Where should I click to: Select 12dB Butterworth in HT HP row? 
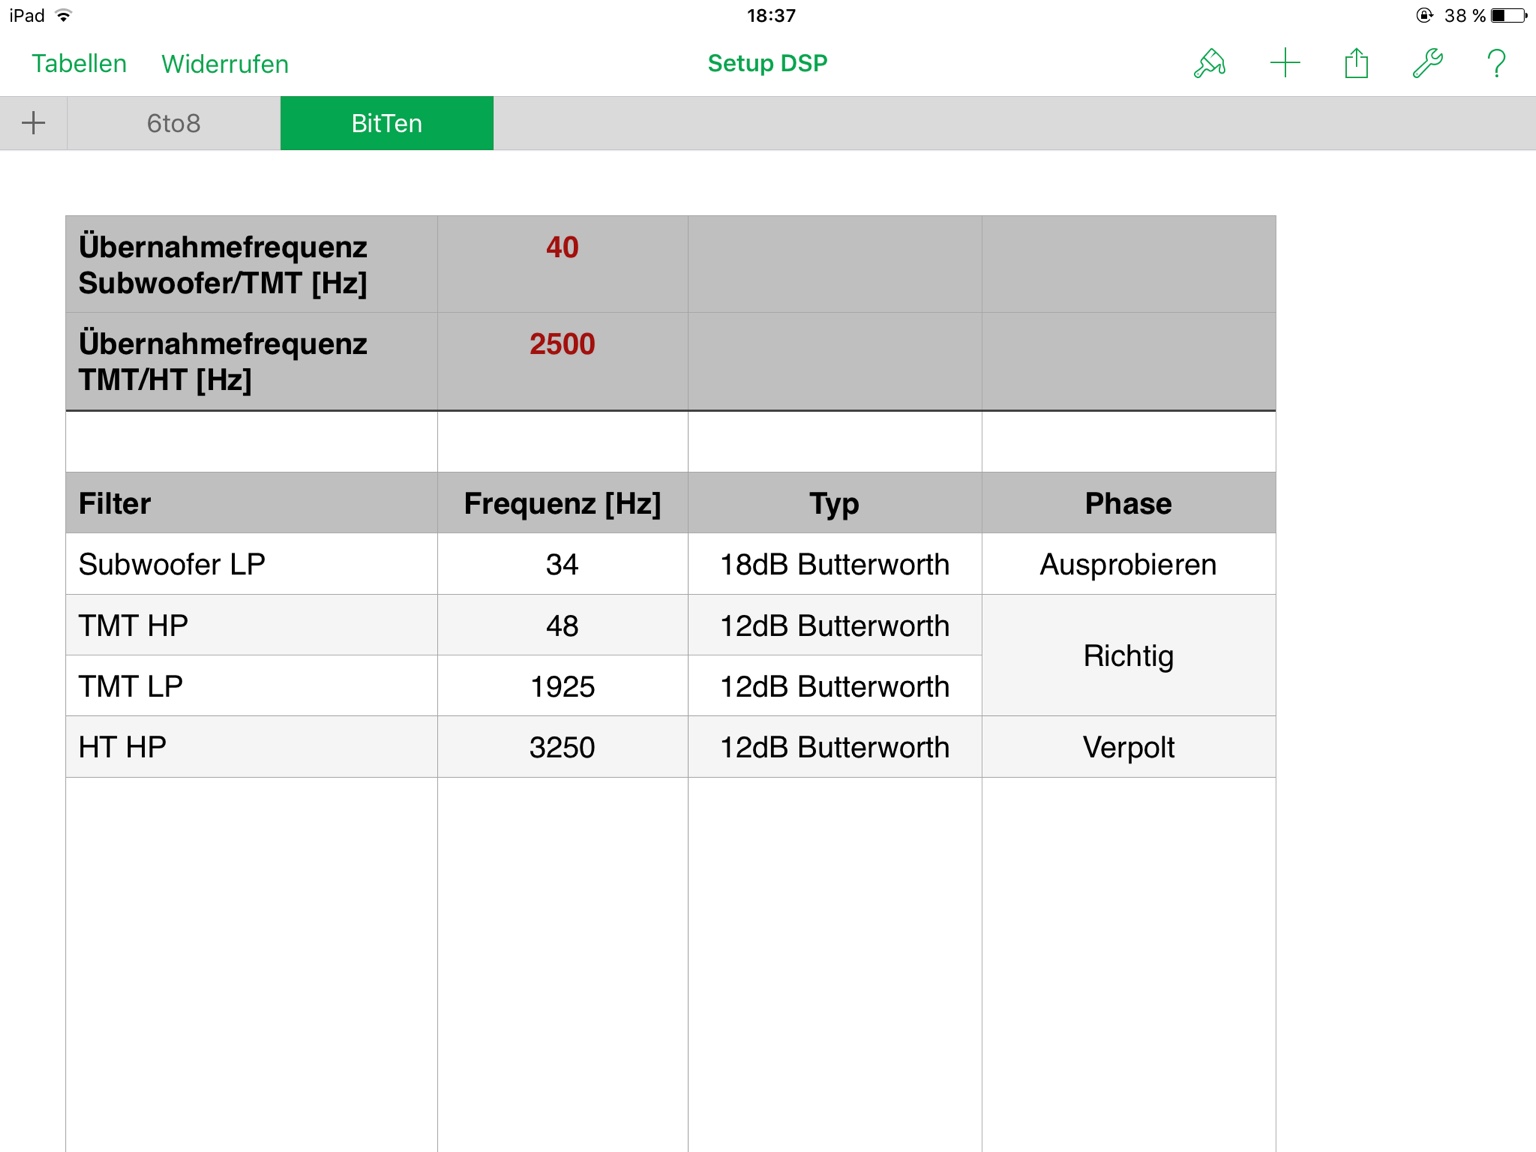(835, 747)
